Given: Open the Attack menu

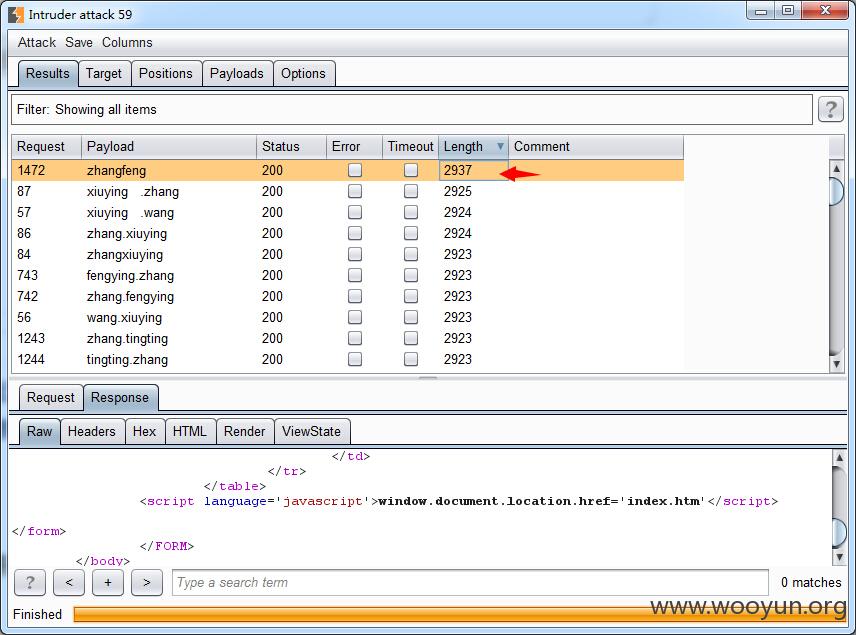Looking at the screenshot, I should coord(37,43).
